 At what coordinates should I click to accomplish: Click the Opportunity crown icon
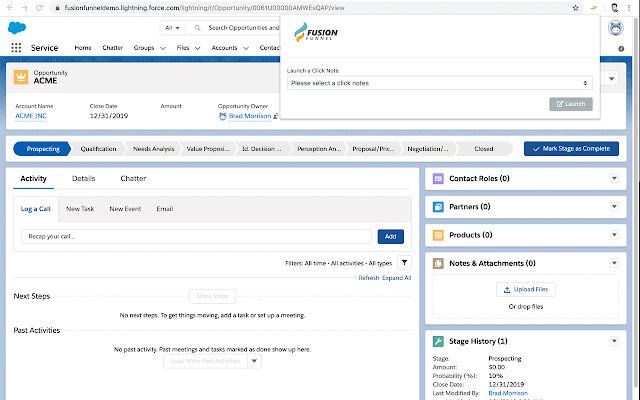tap(21, 77)
